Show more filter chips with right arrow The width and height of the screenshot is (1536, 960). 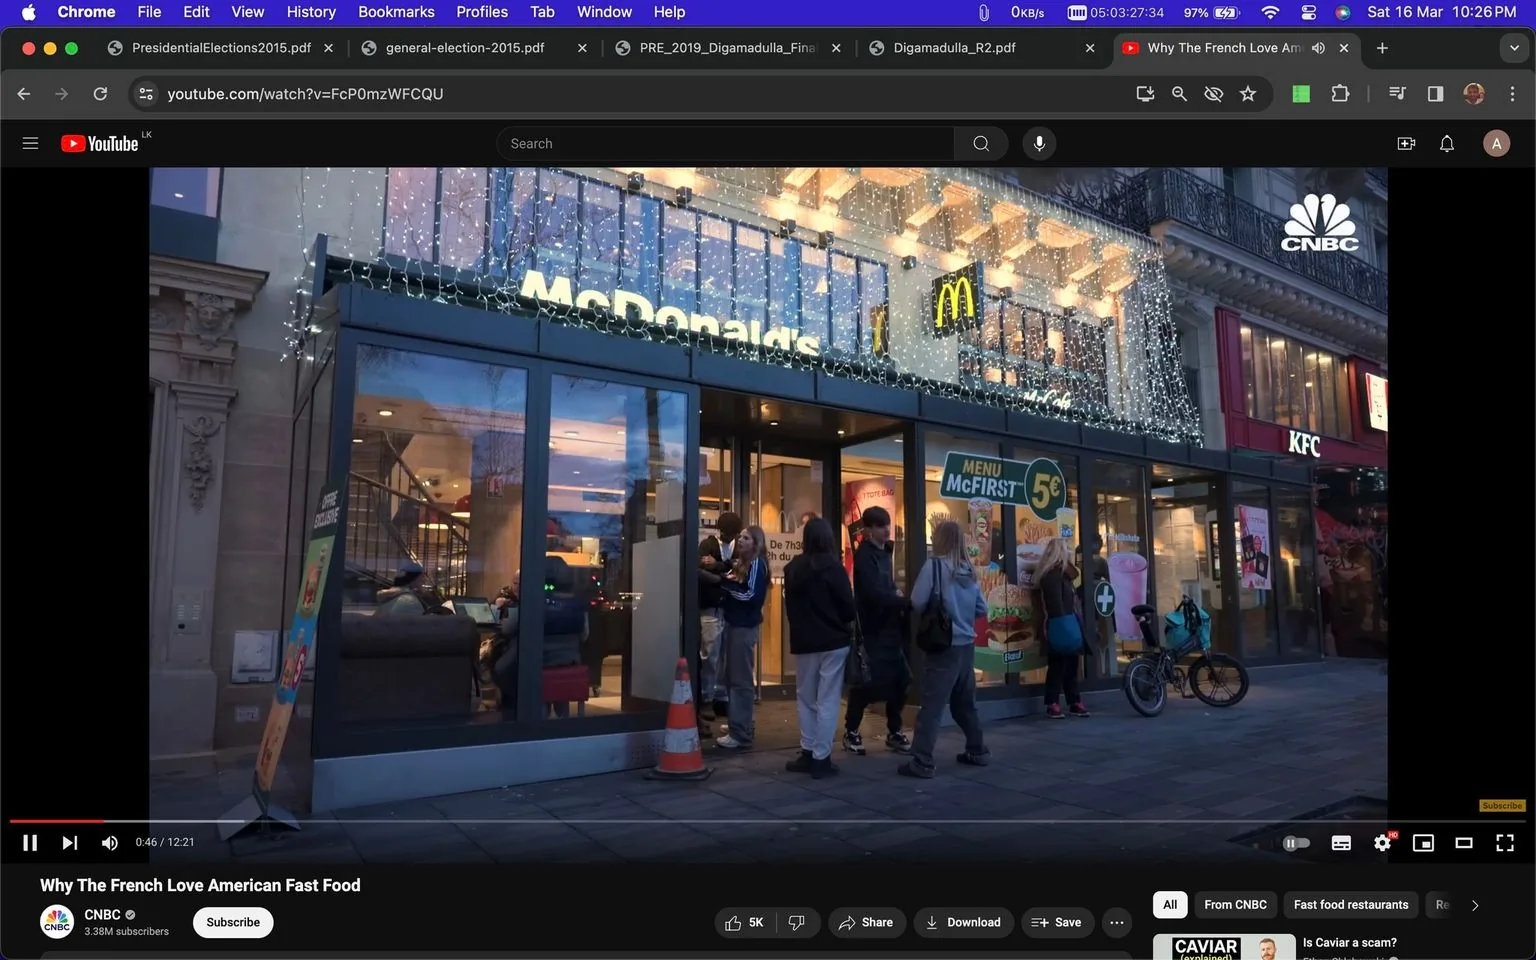point(1474,904)
